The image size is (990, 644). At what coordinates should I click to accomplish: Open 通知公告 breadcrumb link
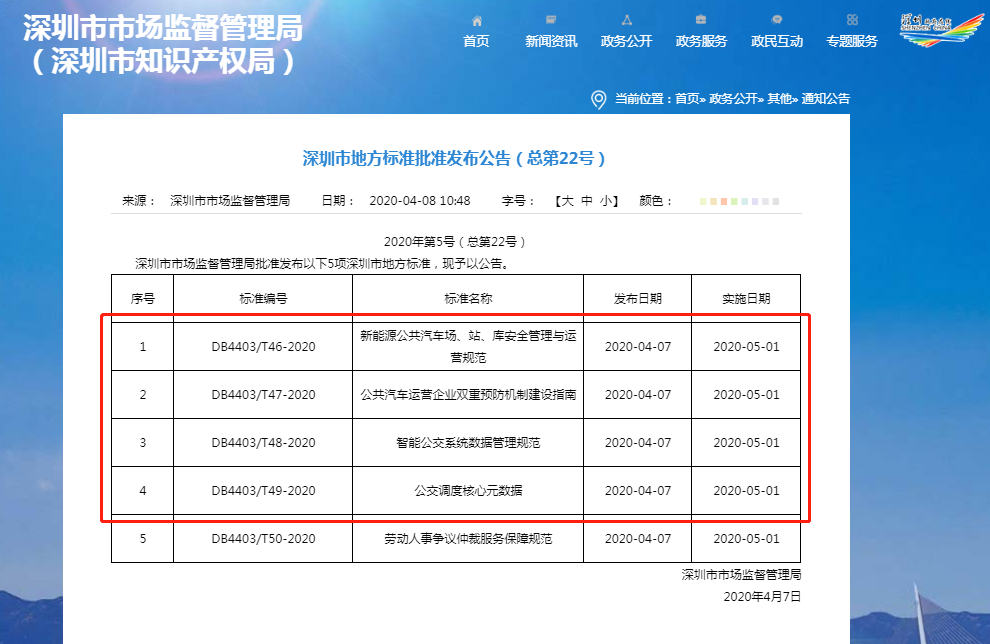pos(826,99)
